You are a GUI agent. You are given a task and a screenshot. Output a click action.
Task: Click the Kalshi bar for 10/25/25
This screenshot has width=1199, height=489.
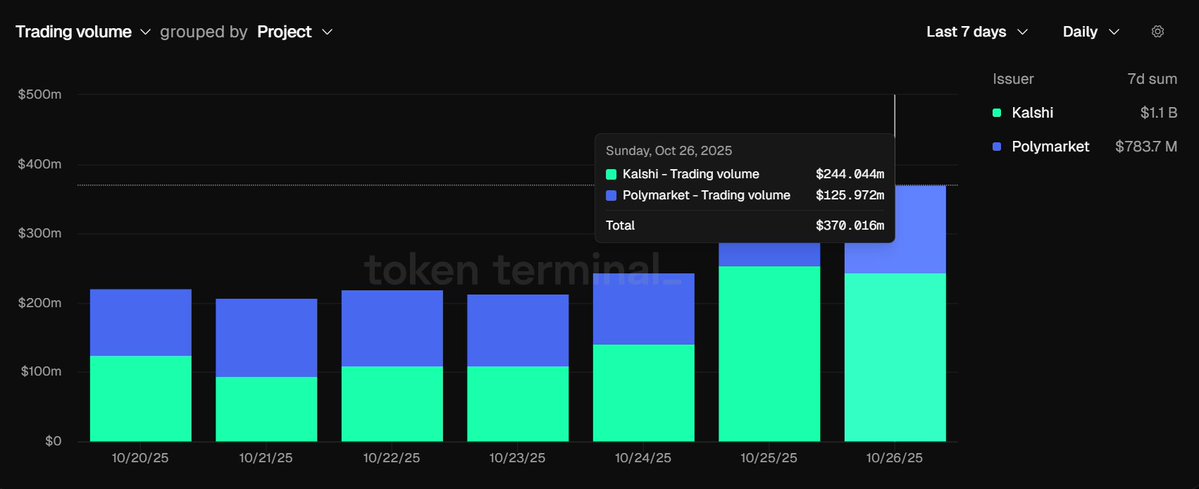pyautogui.click(x=769, y=353)
